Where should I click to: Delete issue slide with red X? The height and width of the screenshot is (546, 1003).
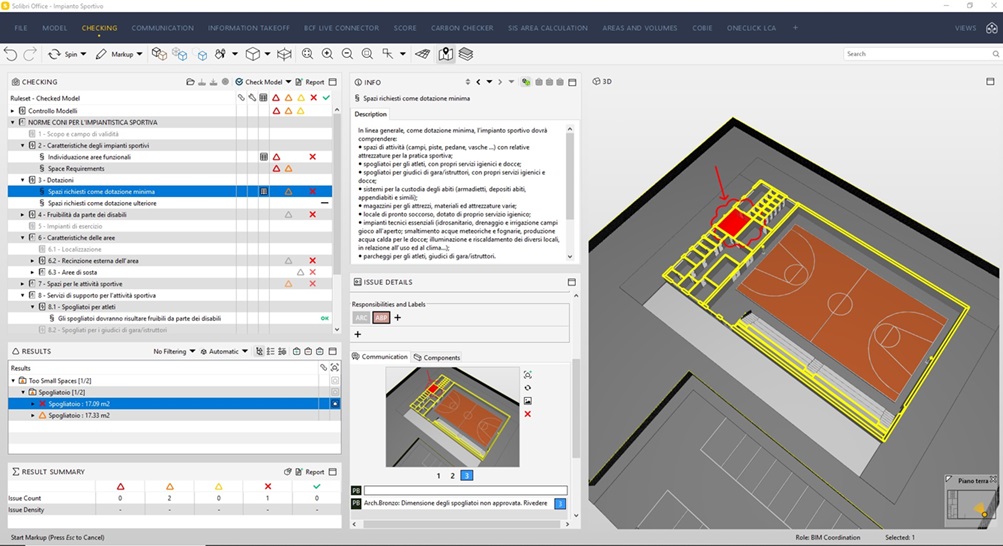[x=528, y=414]
